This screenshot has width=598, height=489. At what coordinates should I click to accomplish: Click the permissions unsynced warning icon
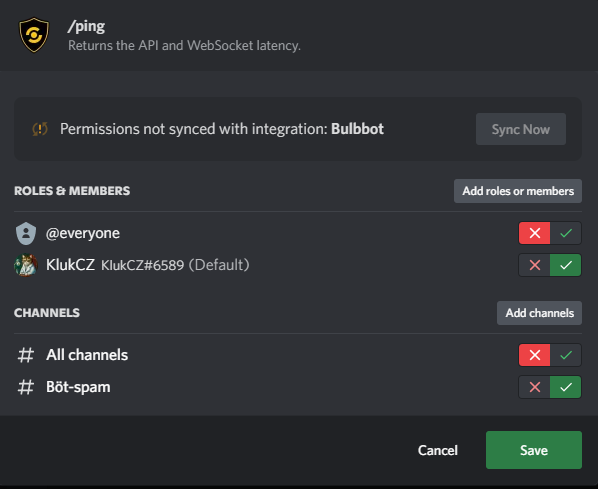pyautogui.click(x=40, y=129)
